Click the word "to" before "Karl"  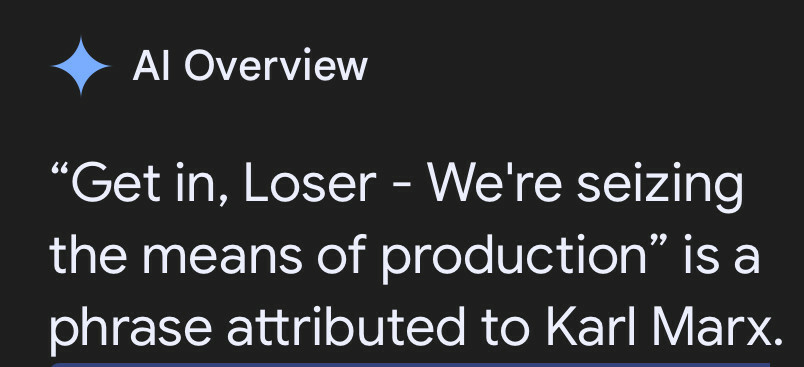499,329
